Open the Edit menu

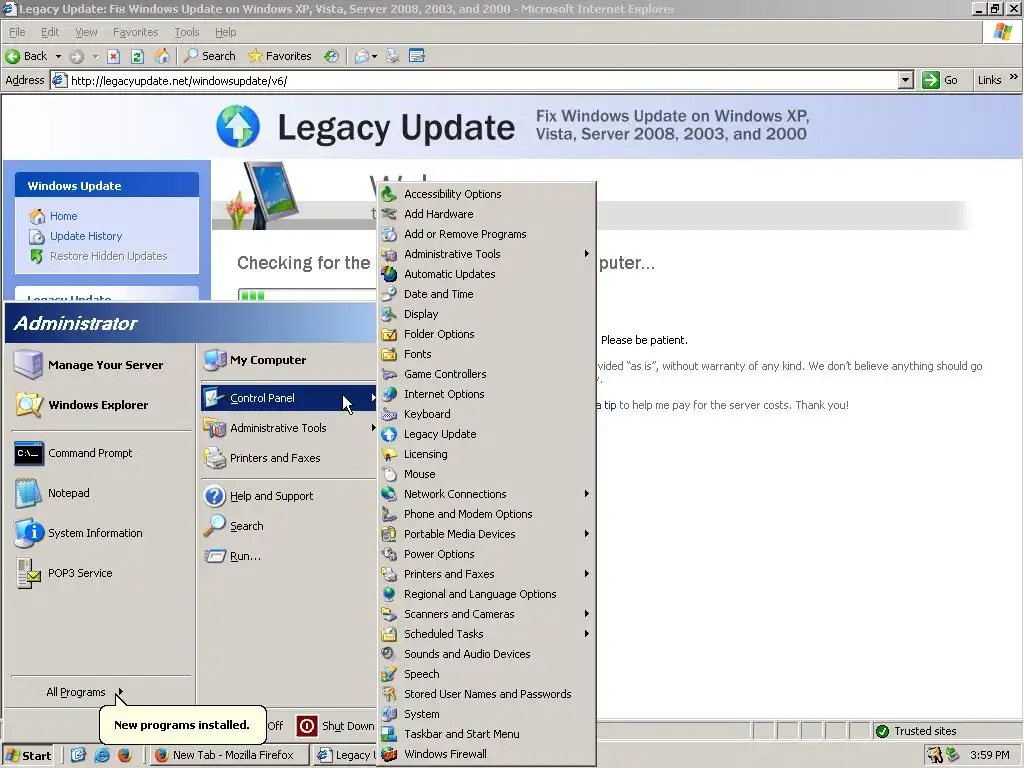click(50, 32)
